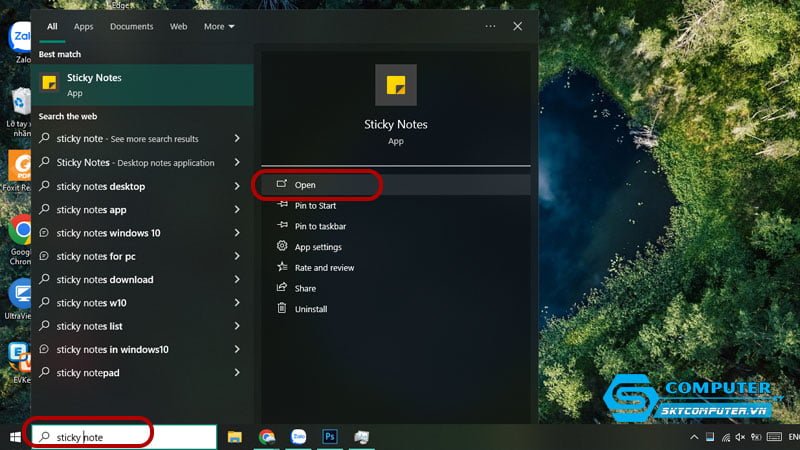Click the large Sticky Notes app icon in preview pane
The width and height of the screenshot is (800, 450).
coord(396,85)
